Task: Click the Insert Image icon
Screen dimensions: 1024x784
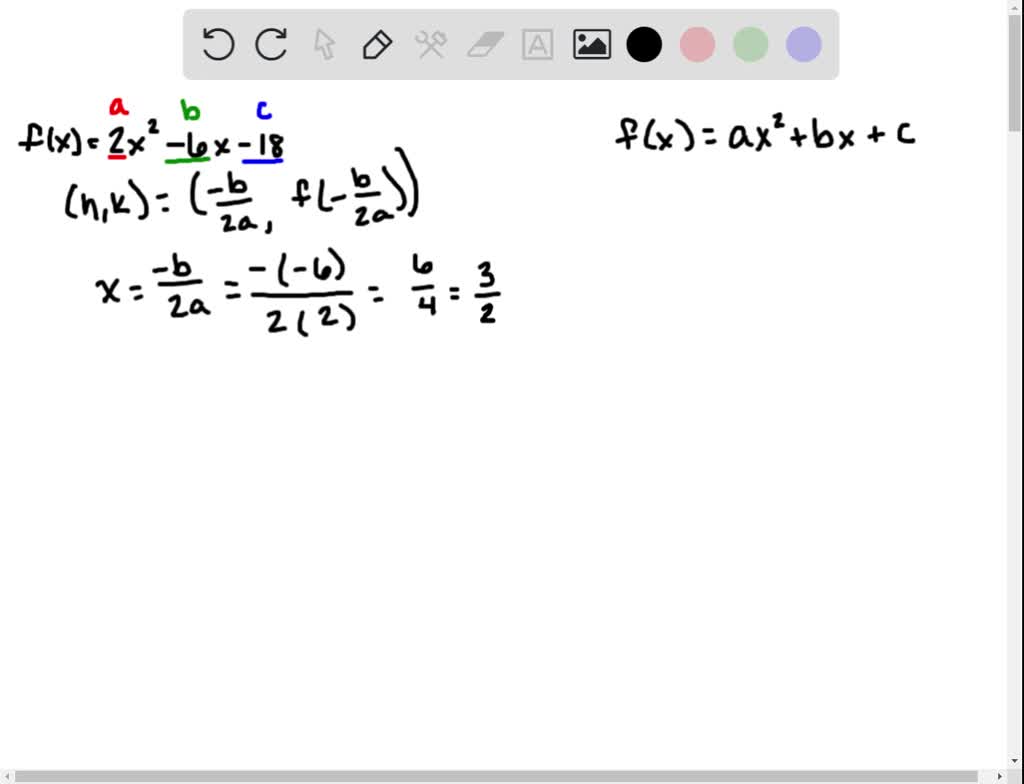Action: point(591,45)
